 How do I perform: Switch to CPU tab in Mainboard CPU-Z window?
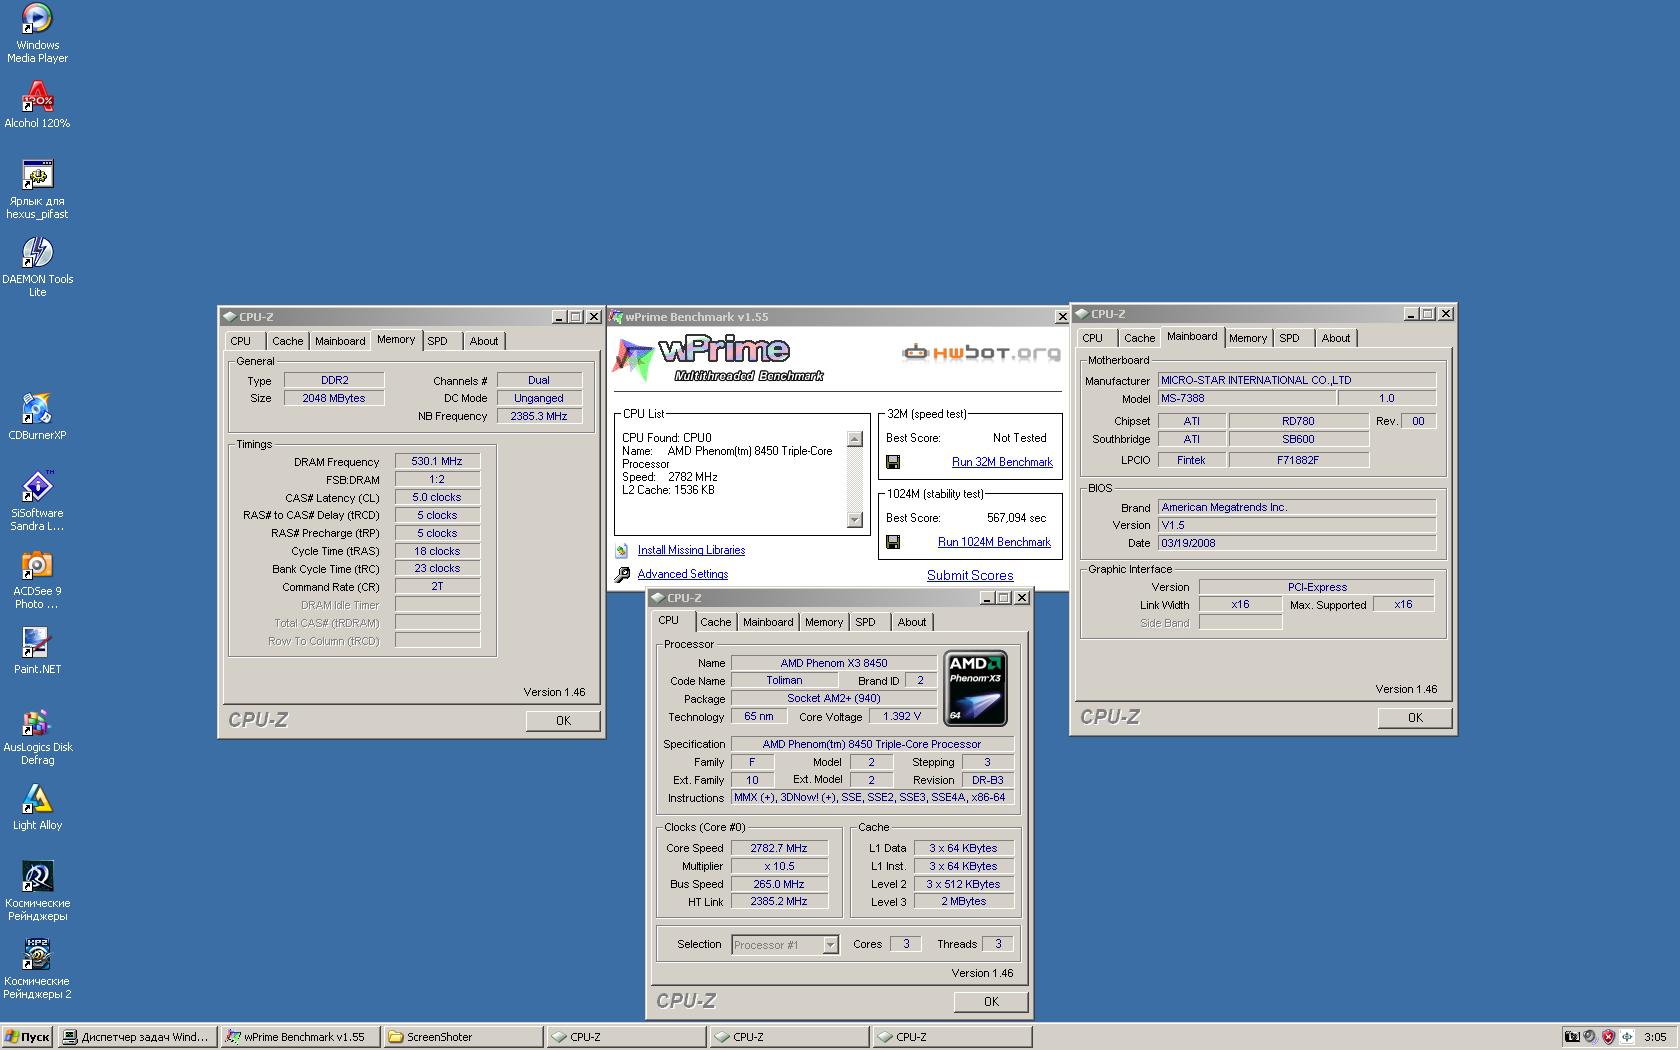(1093, 338)
